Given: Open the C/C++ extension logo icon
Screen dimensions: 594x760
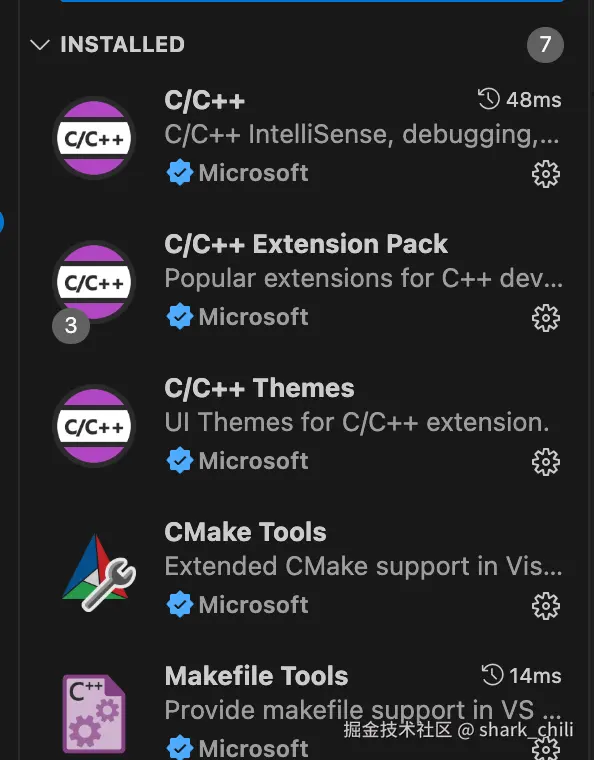Looking at the screenshot, I should (x=94, y=138).
